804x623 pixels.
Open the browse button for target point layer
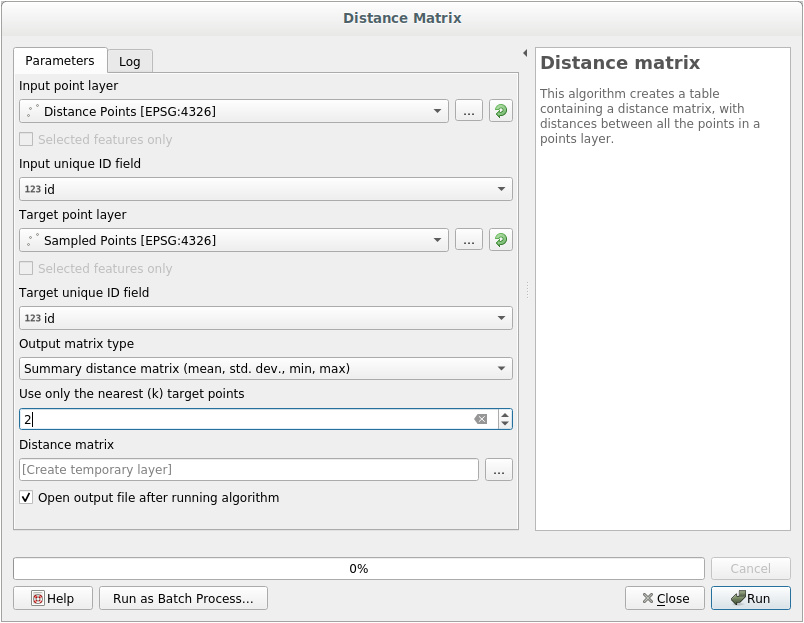(468, 240)
